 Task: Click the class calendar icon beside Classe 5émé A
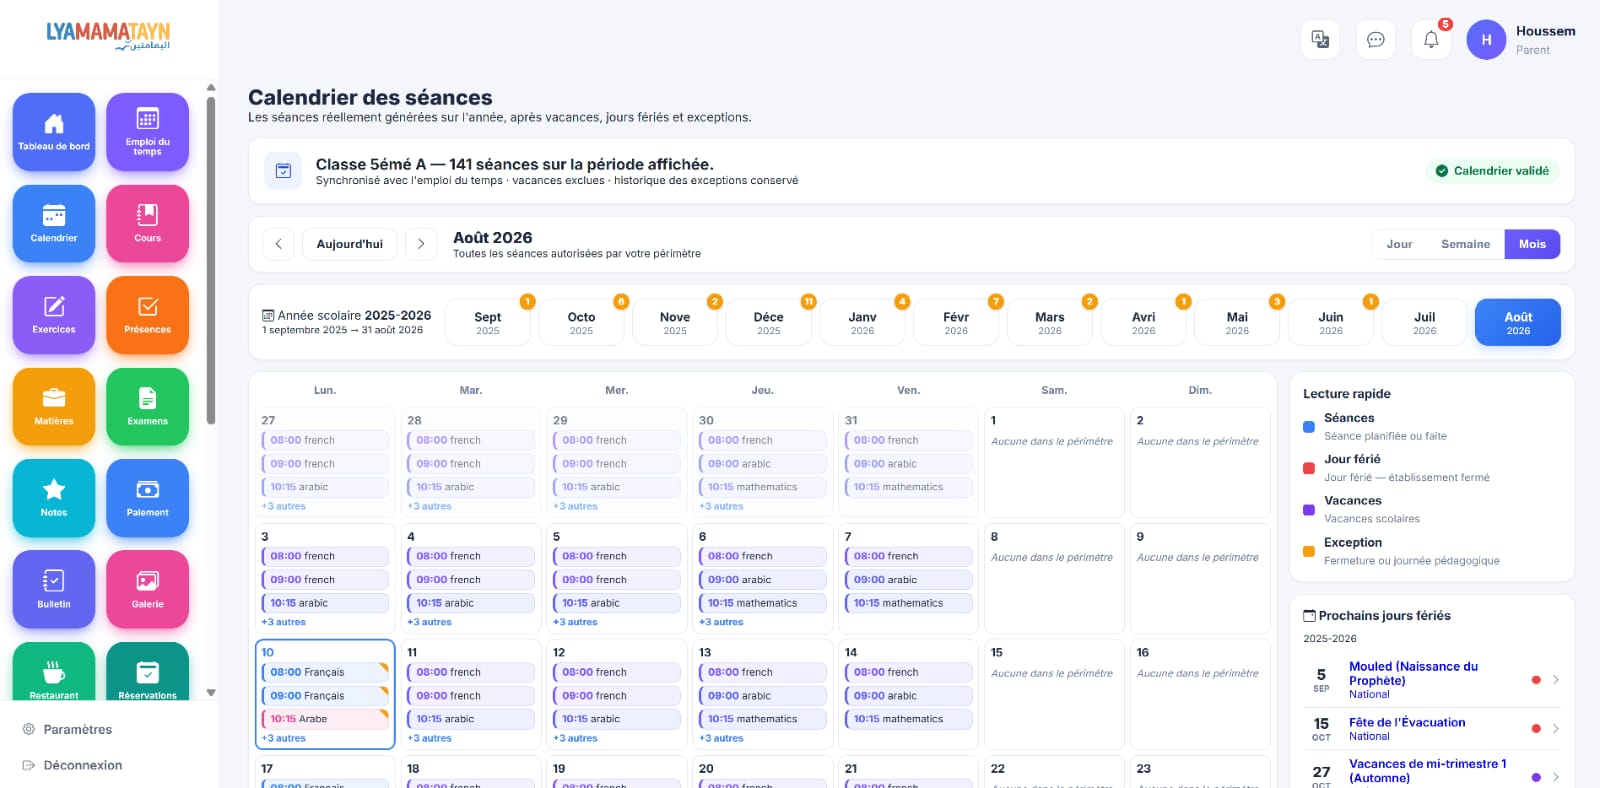[283, 171]
